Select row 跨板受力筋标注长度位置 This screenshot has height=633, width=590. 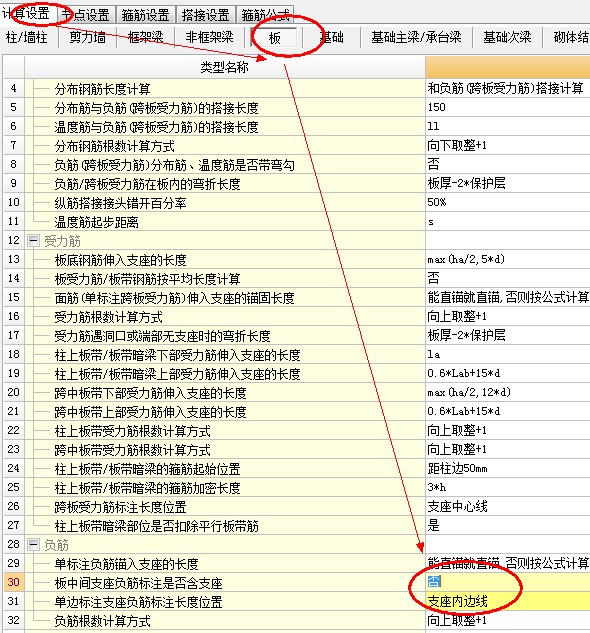click(225, 507)
